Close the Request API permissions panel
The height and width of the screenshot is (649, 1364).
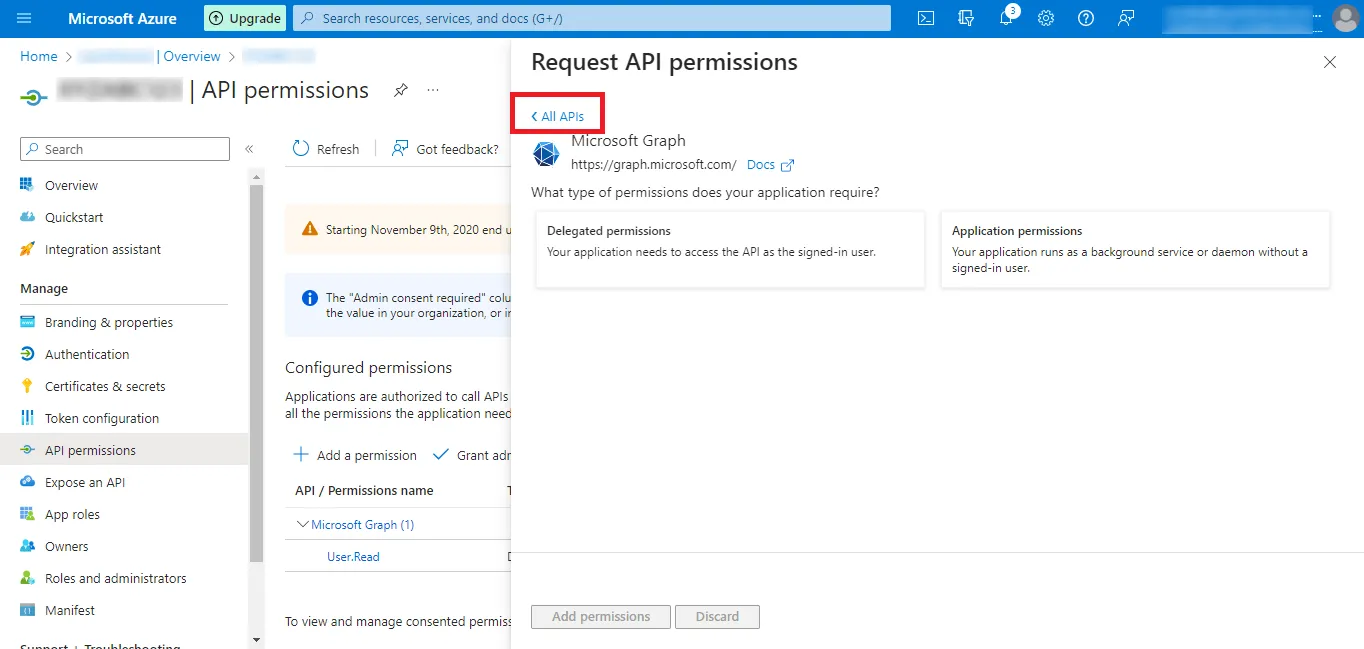(1329, 62)
